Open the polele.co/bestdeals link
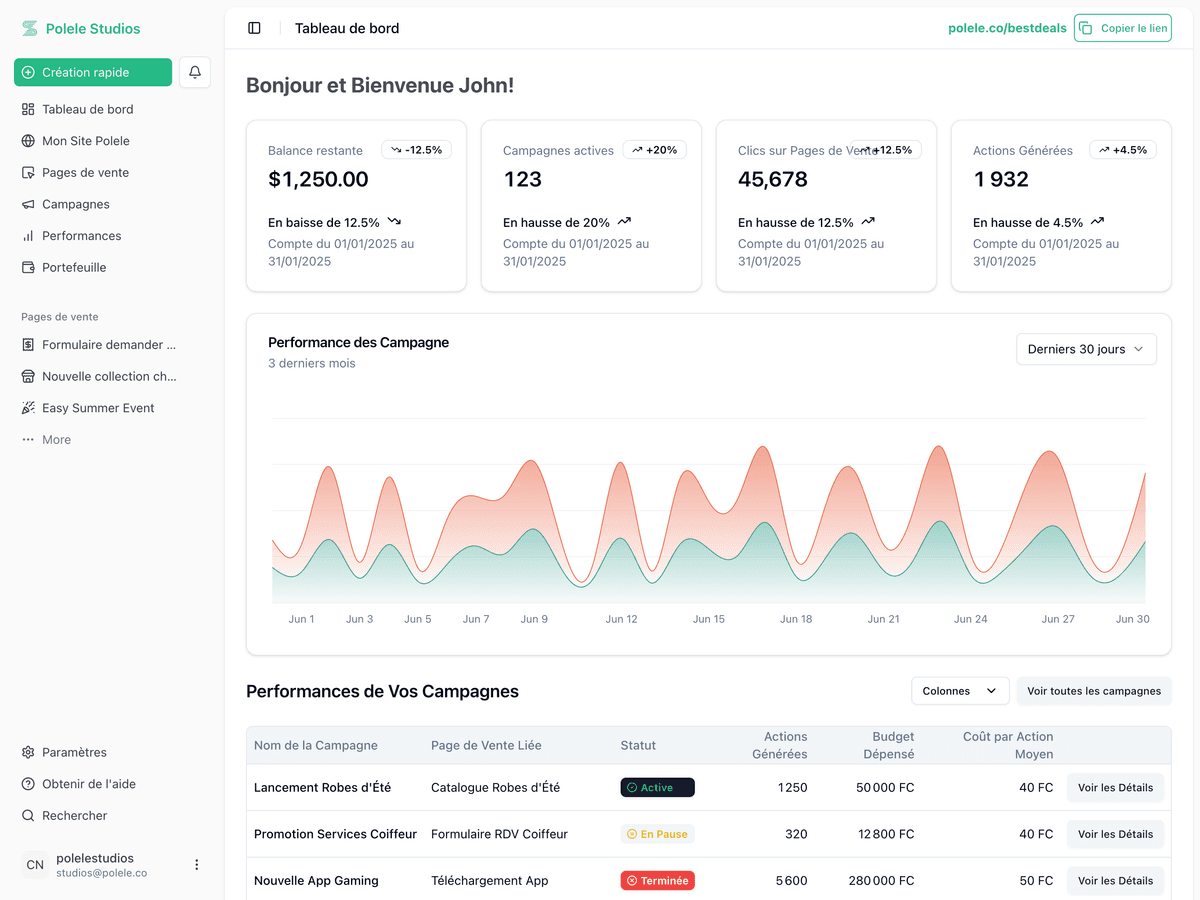This screenshot has width=1200, height=900. point(1007,28)
